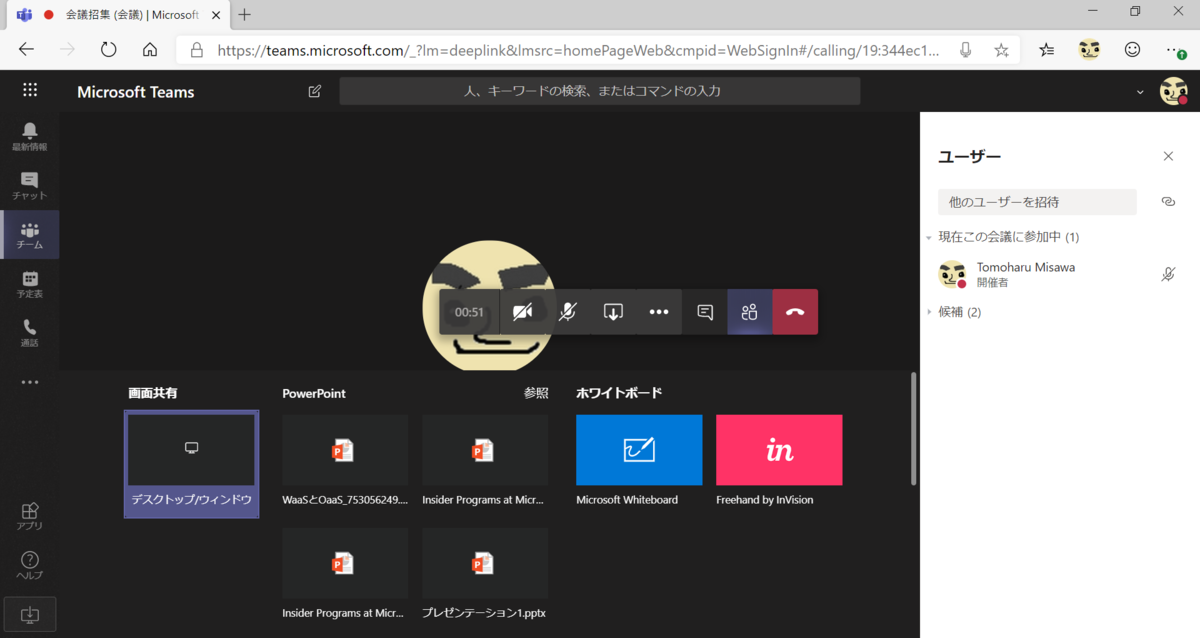
Task: Open more actions ellipsis in call toolbar
Action: tap(658, 312)
